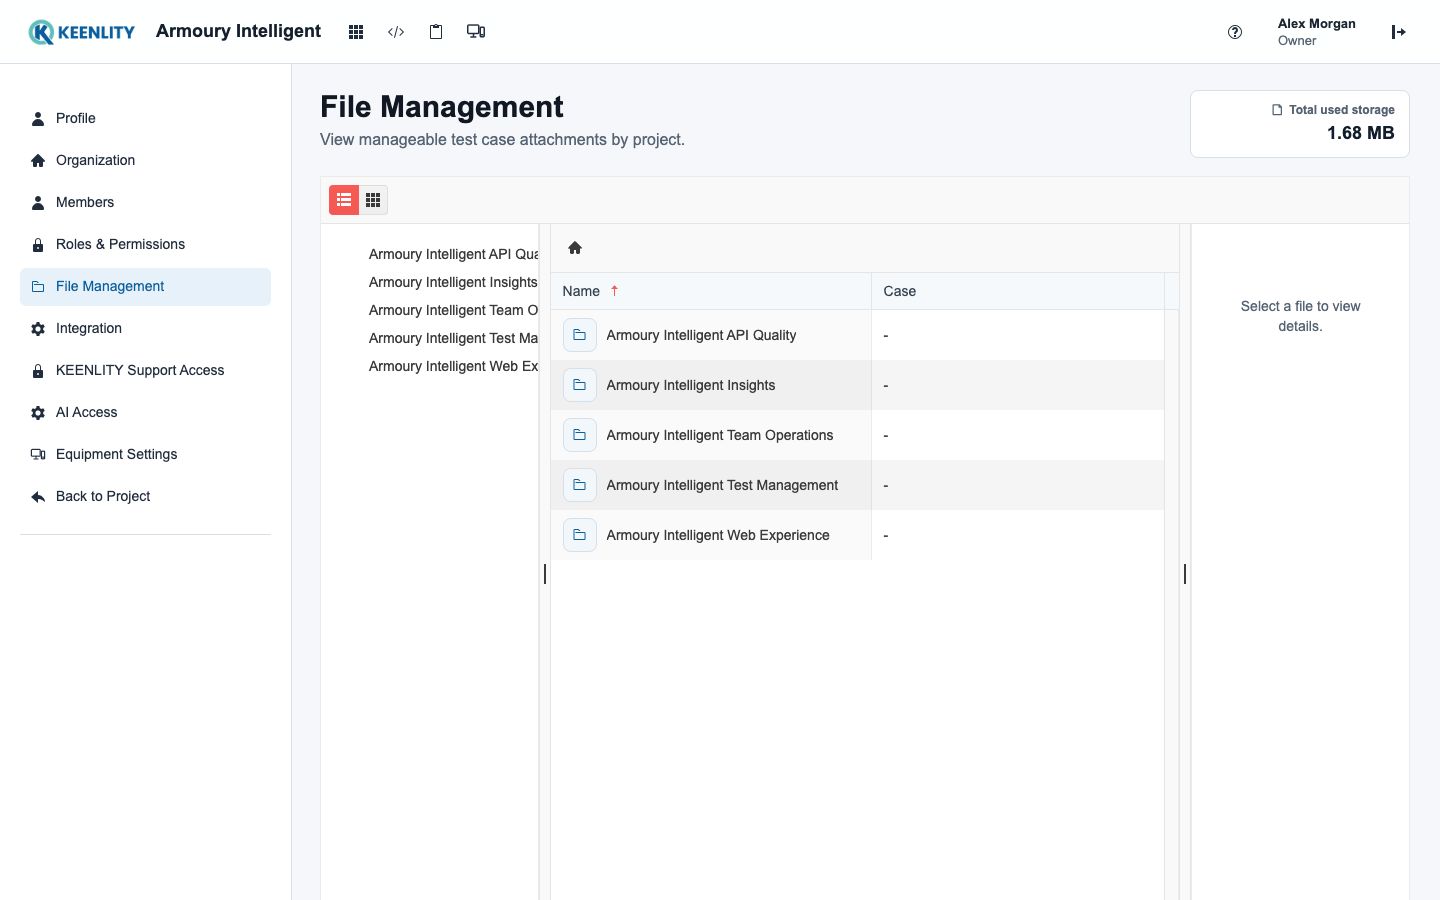Go to file browser home icon

point(575,248)
